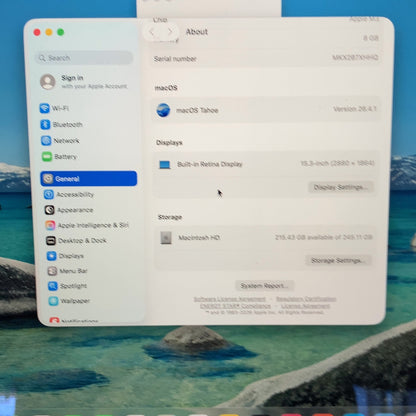Open the Appearance settings icon
The width and height of the screenshot is (416, 416).
pyautogui.click(x=50, y=210)
